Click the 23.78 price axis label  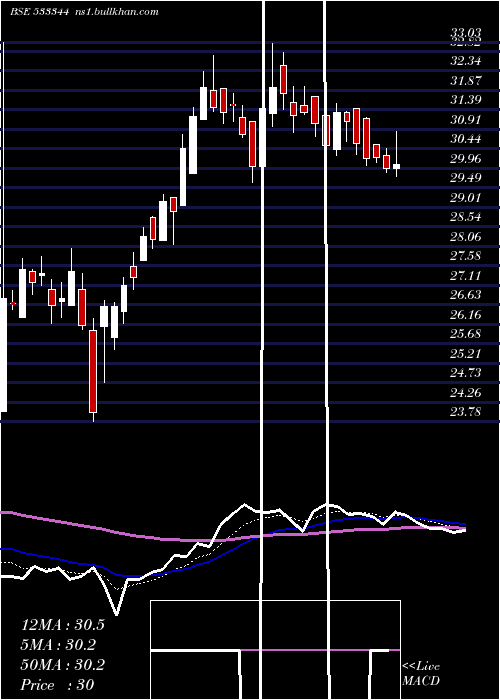[x=466, y=412]
